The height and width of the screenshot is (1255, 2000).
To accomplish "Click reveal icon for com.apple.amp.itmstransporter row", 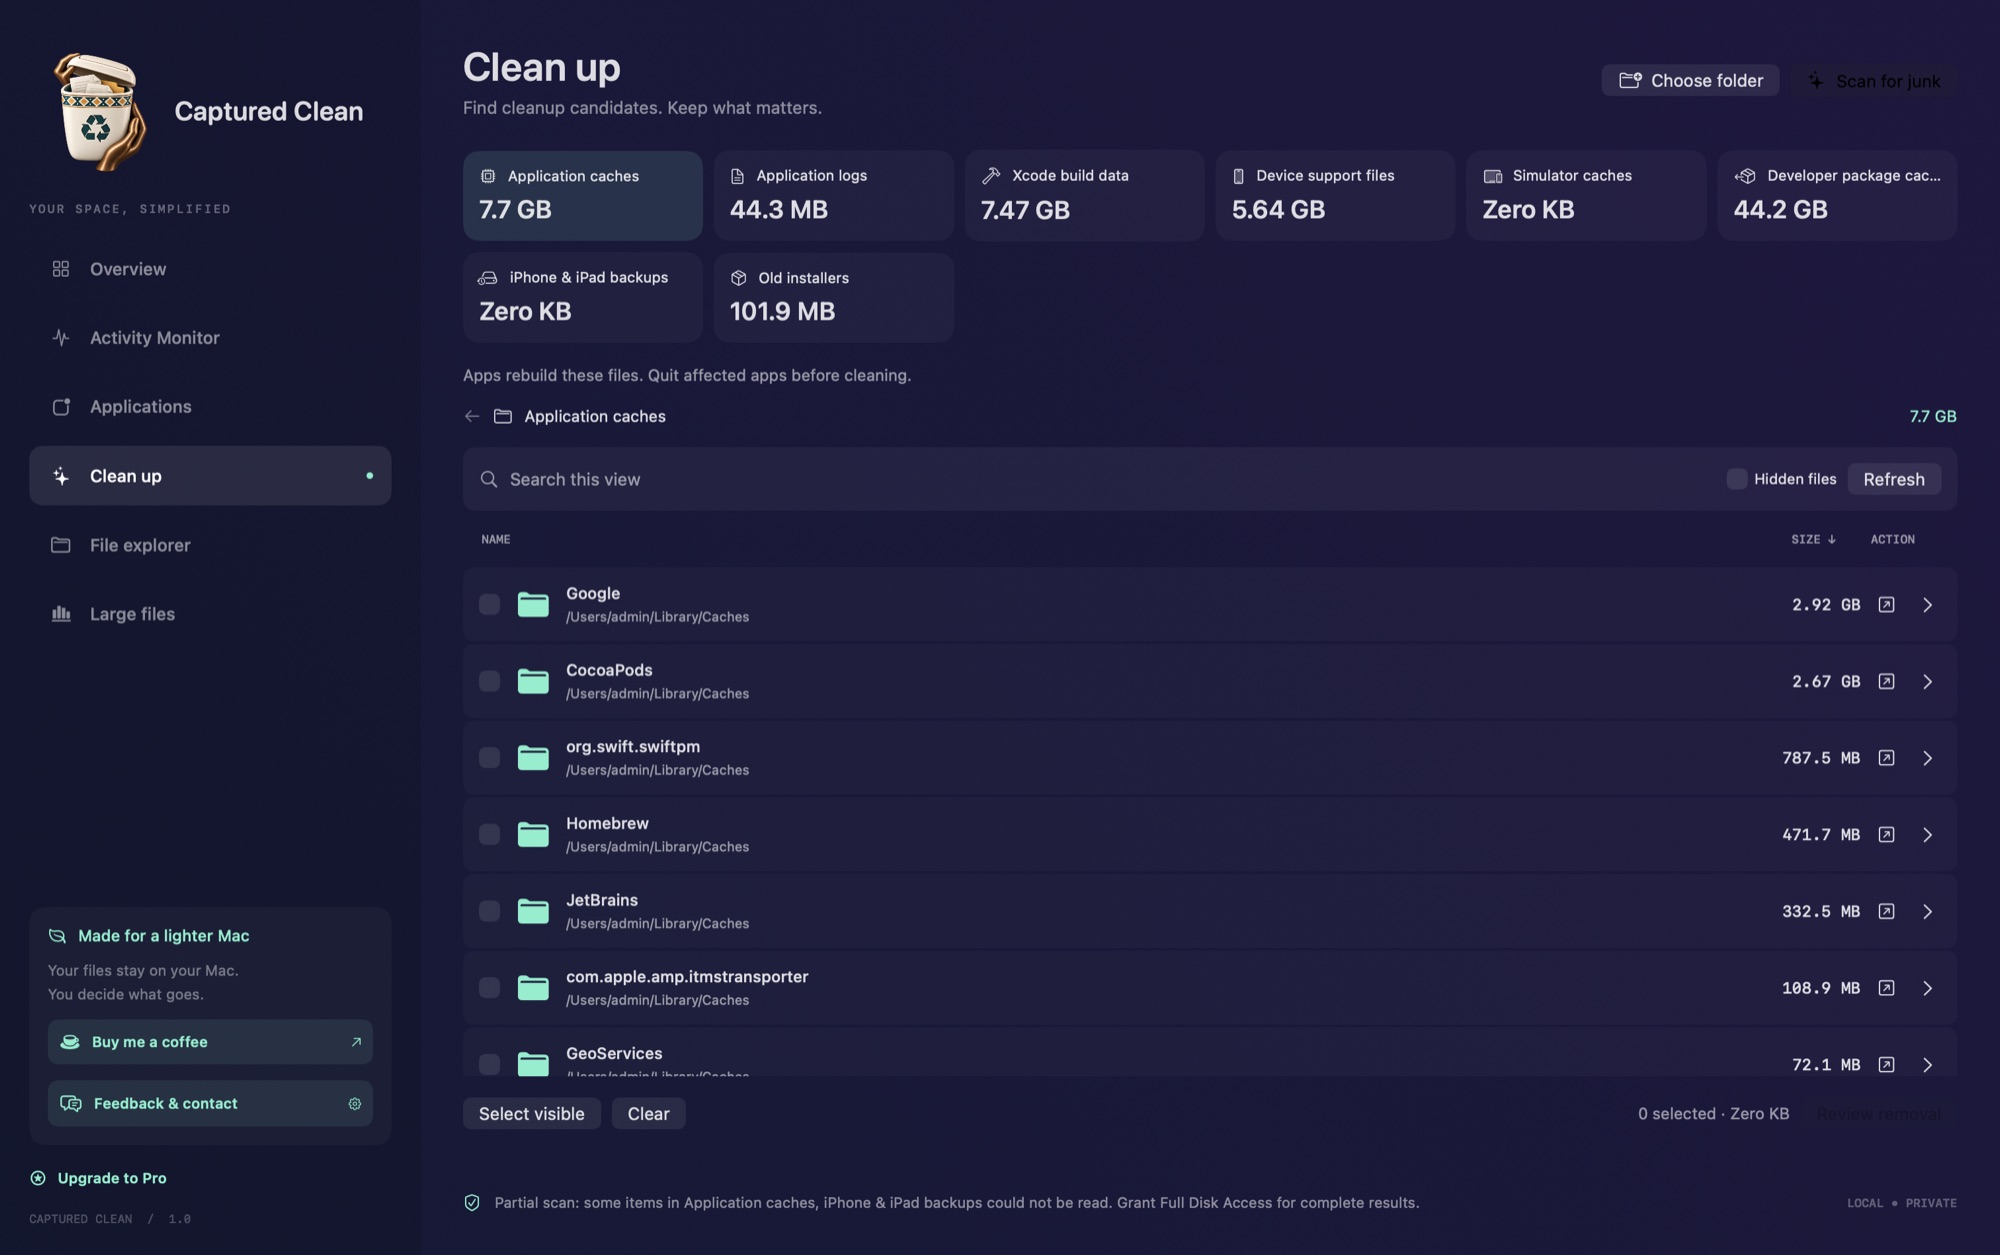I will coord(1886,988).
